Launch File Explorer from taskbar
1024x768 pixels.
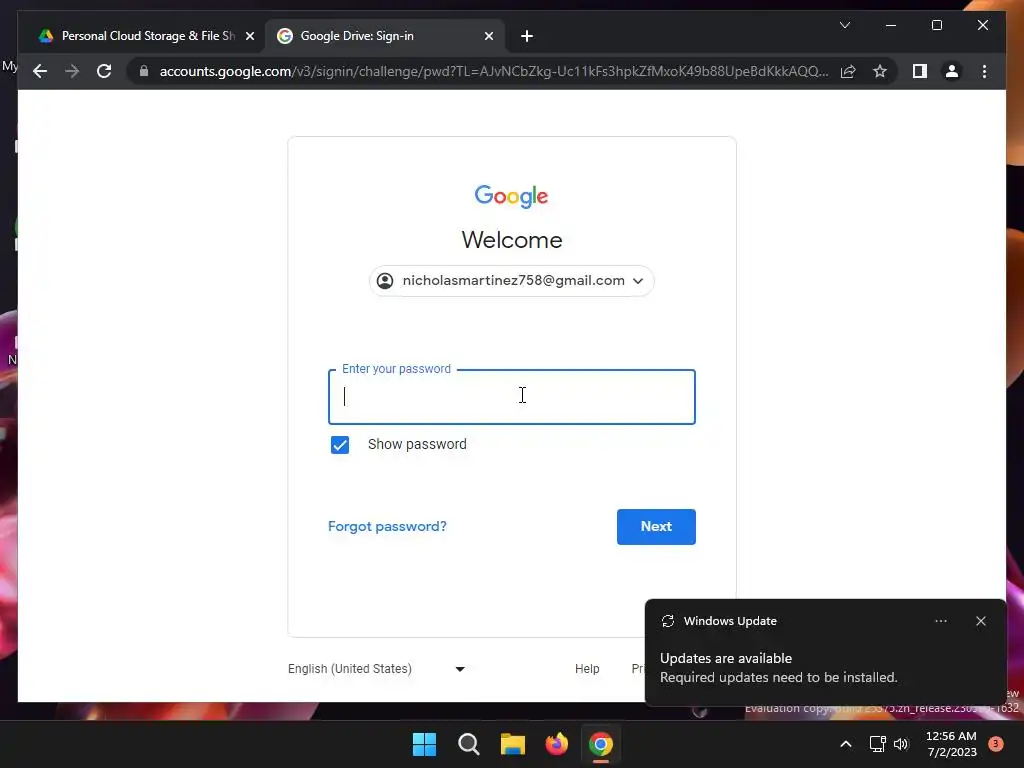[513, 744]
